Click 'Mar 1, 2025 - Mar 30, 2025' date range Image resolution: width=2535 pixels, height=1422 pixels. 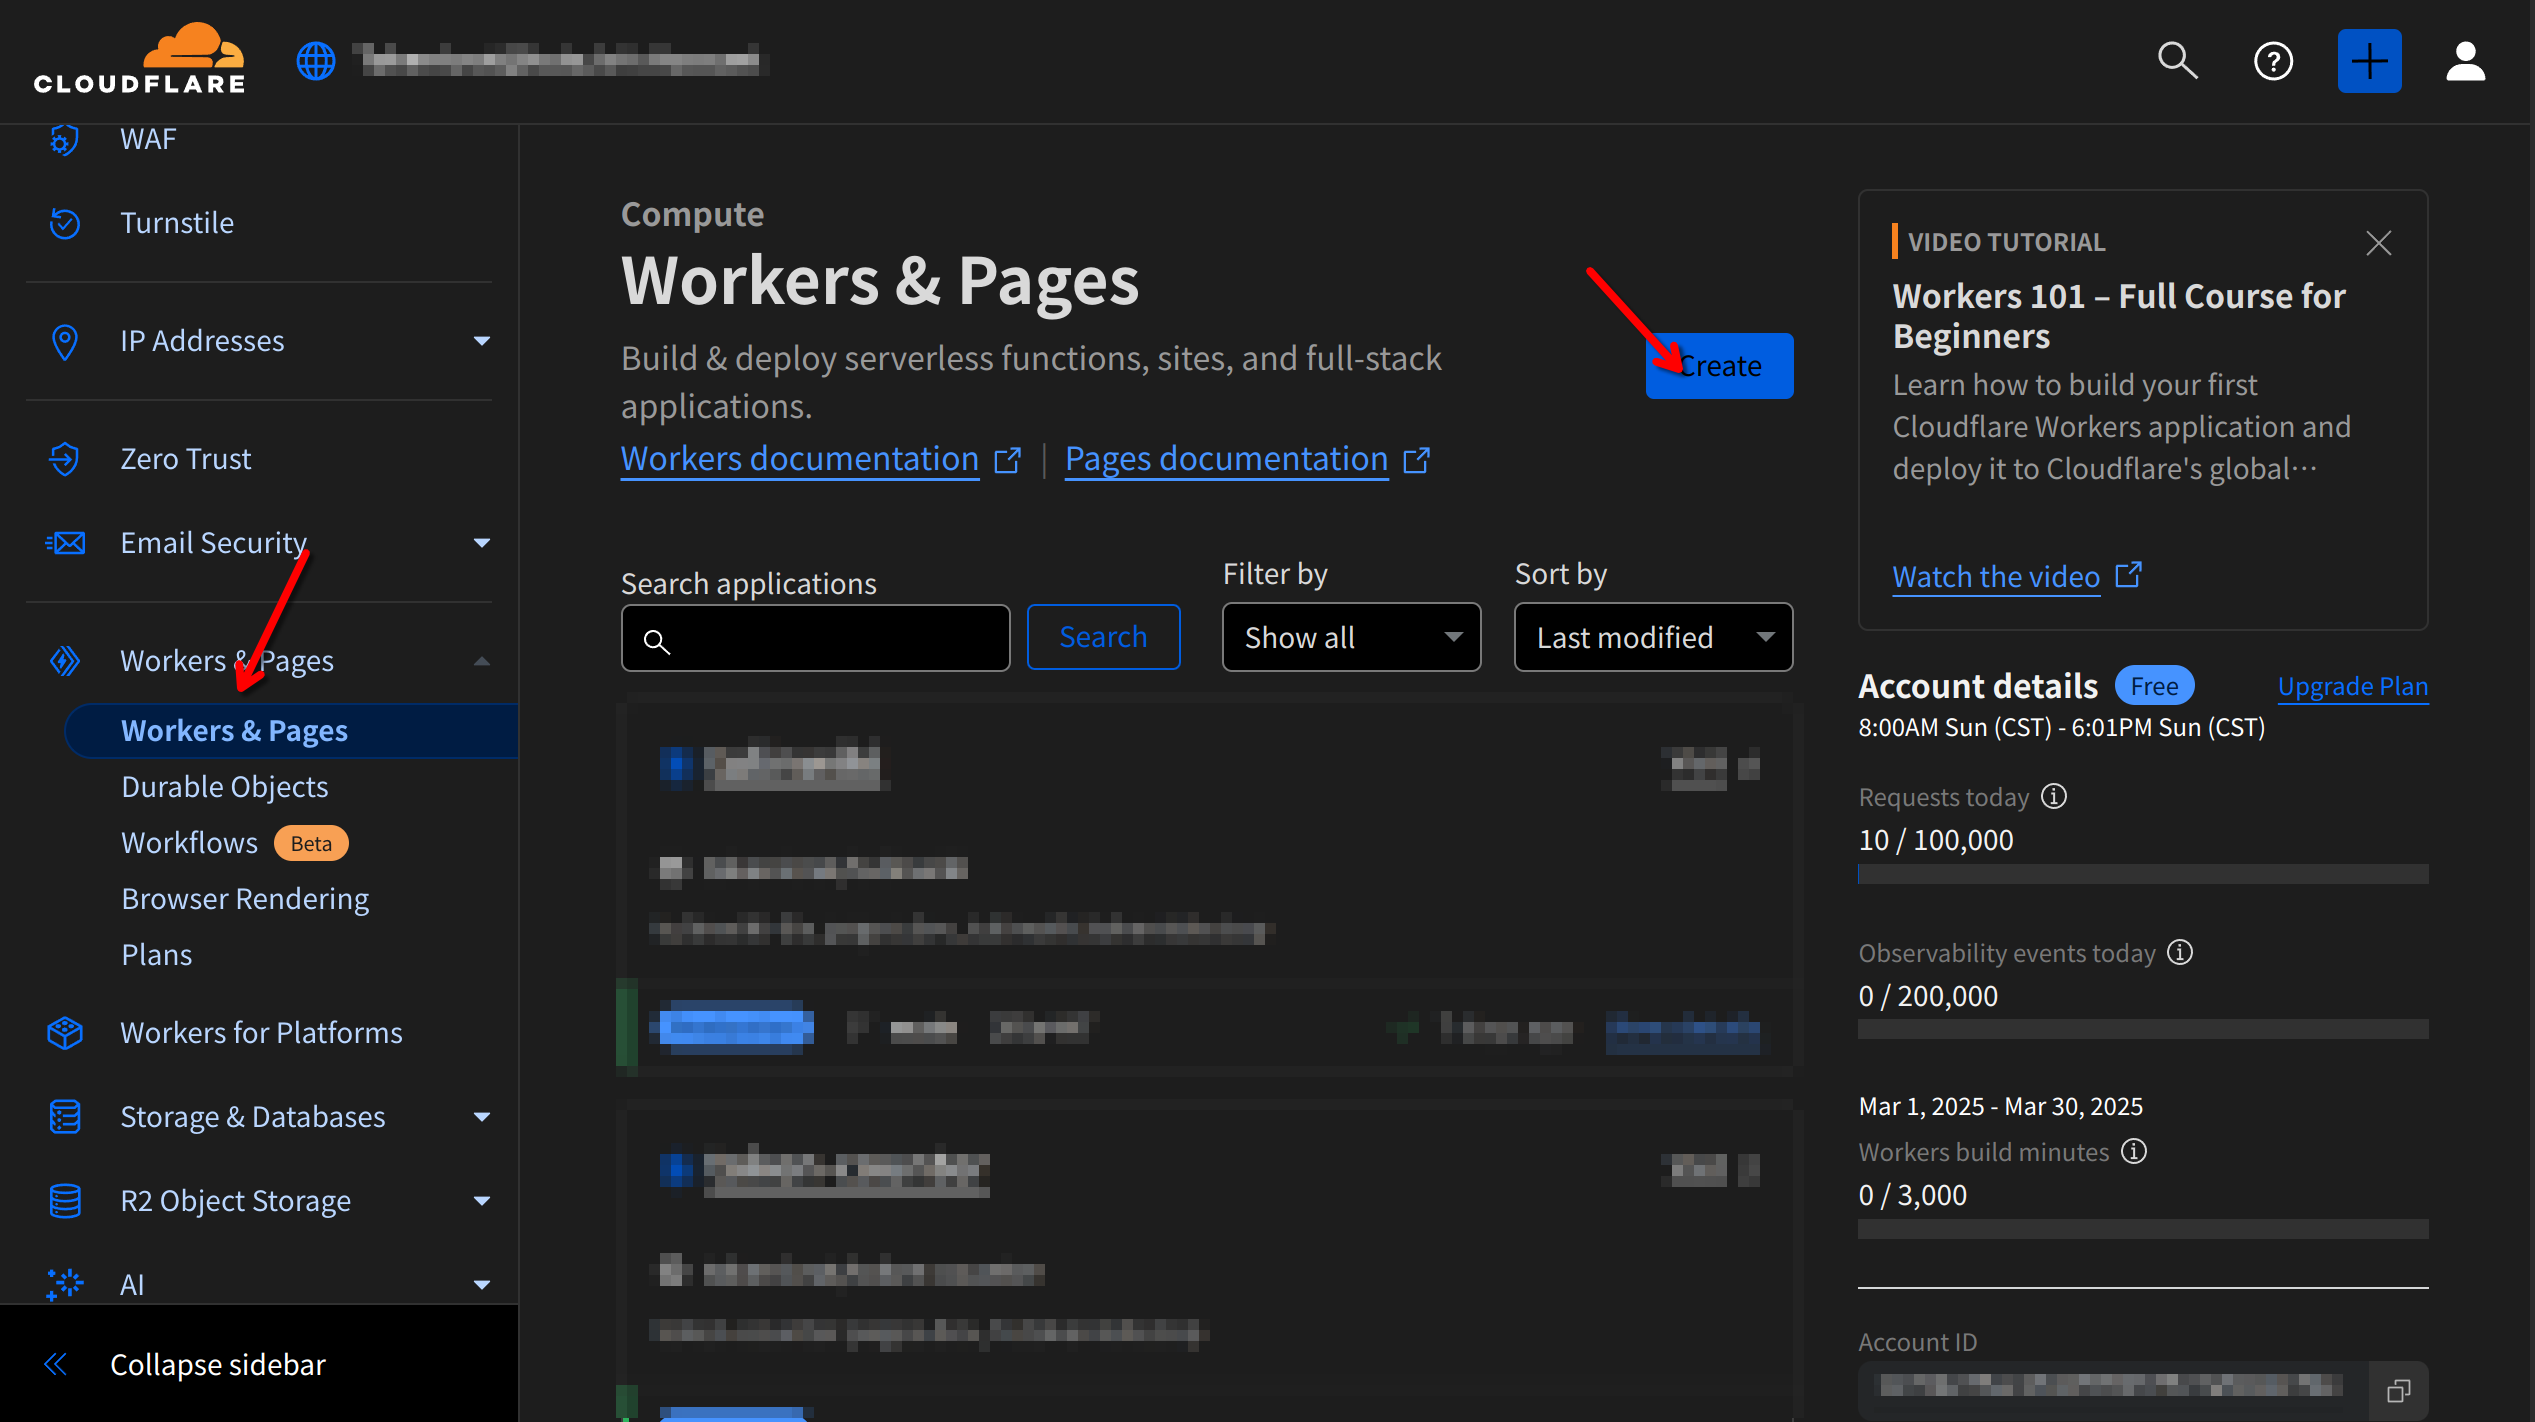[x=2001, y=1107]
